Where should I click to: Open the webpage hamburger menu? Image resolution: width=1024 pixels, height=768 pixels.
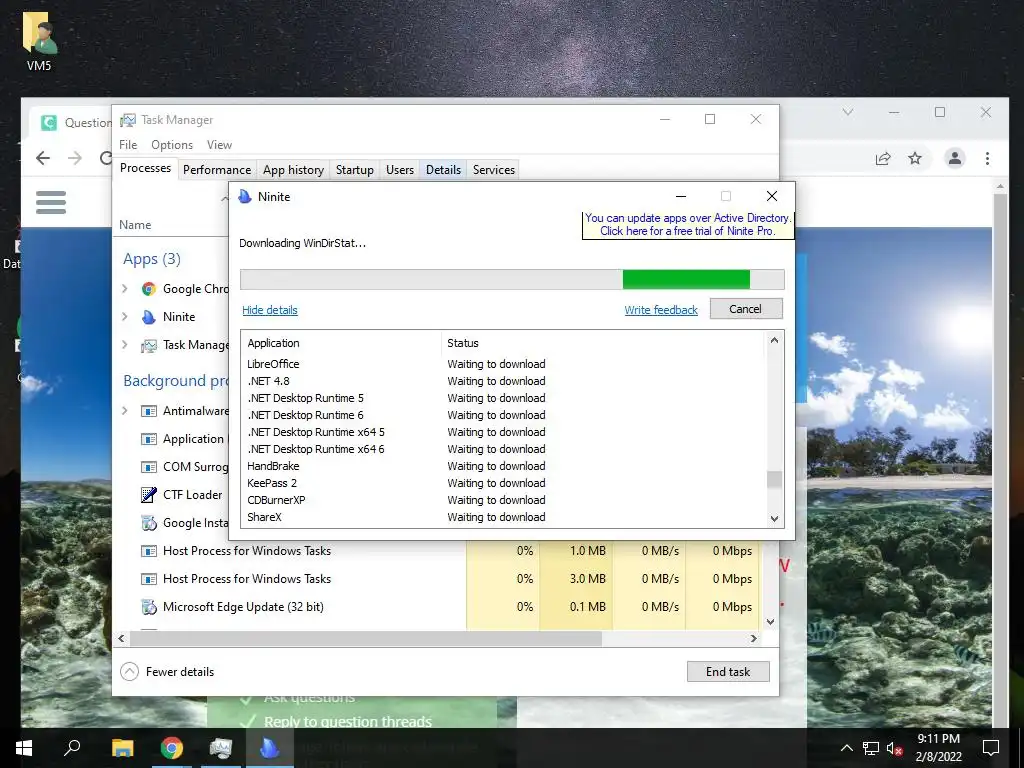pyautogui.click(x=51, y=202)
